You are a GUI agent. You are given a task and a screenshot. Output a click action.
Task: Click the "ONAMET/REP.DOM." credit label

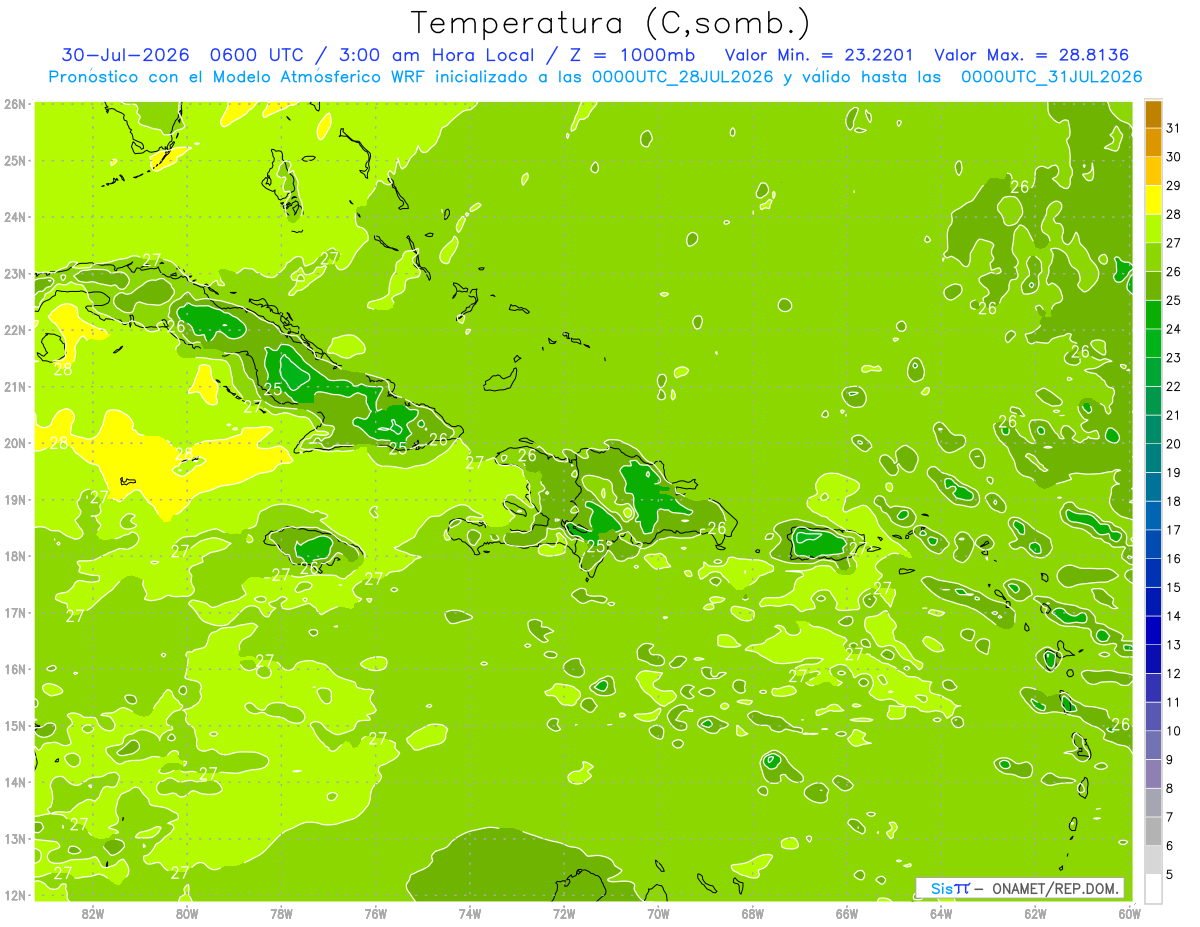pyautogui.click(x=1054, y=888)
